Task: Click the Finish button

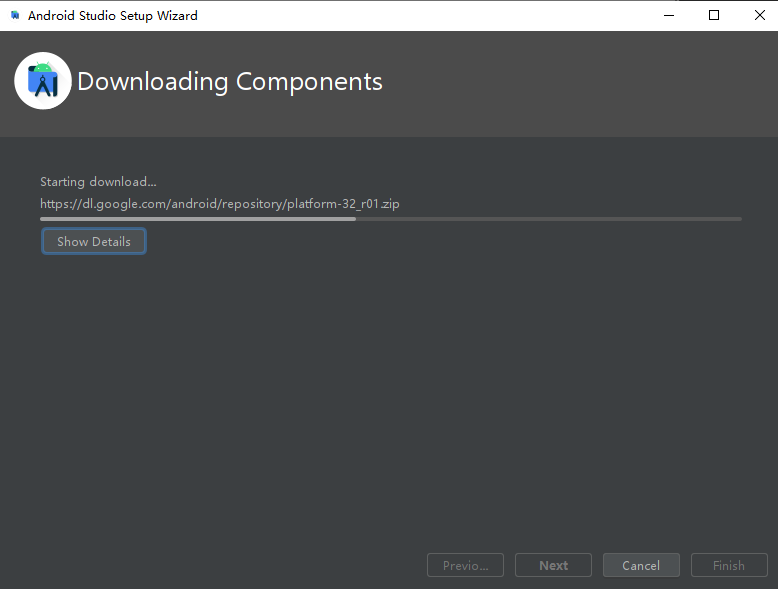Action: tap(729, 565)
